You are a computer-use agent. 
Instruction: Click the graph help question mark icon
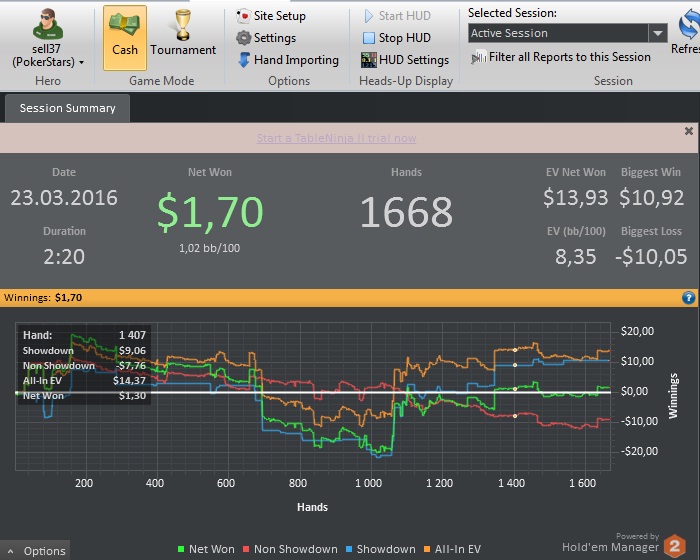pyautogui.click(x=688, y=297)
